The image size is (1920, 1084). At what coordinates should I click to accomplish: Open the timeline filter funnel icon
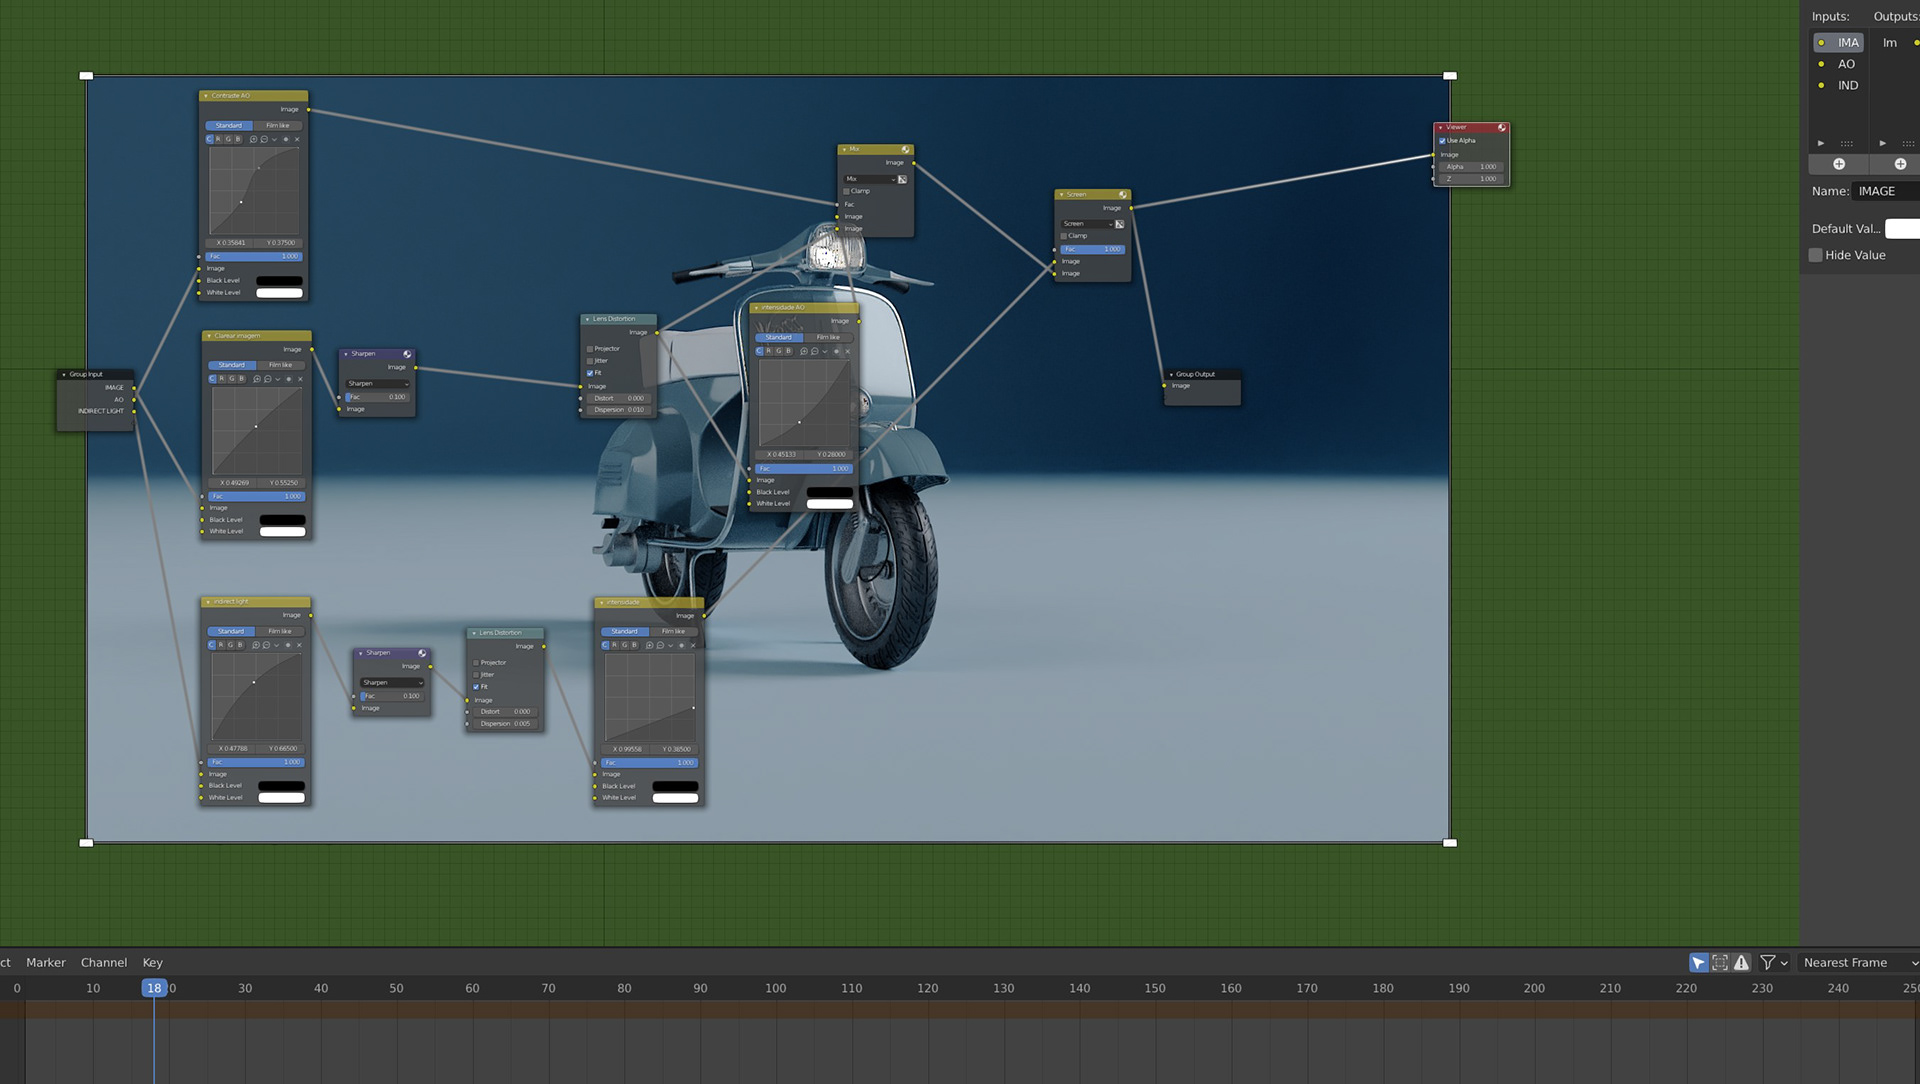point(1768,962)
